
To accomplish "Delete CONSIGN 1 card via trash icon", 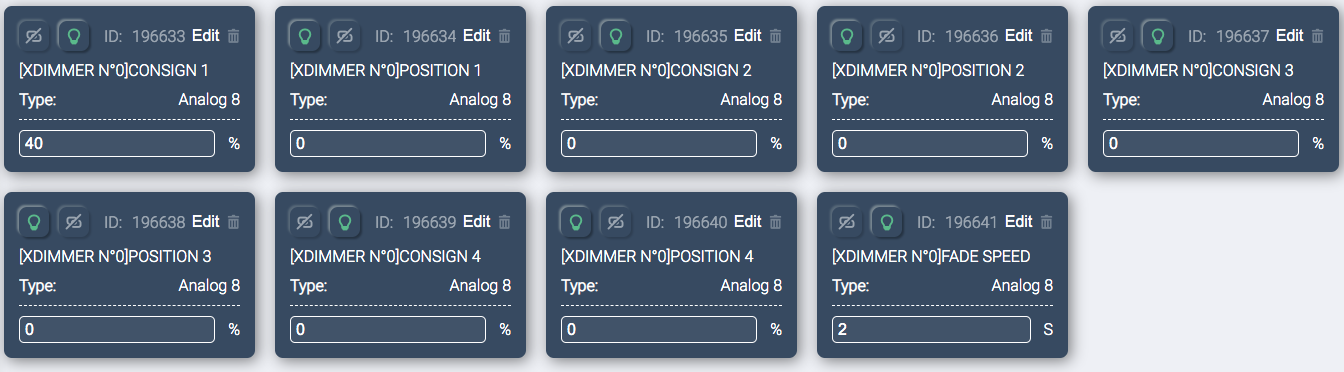I will tap(234, 36).
